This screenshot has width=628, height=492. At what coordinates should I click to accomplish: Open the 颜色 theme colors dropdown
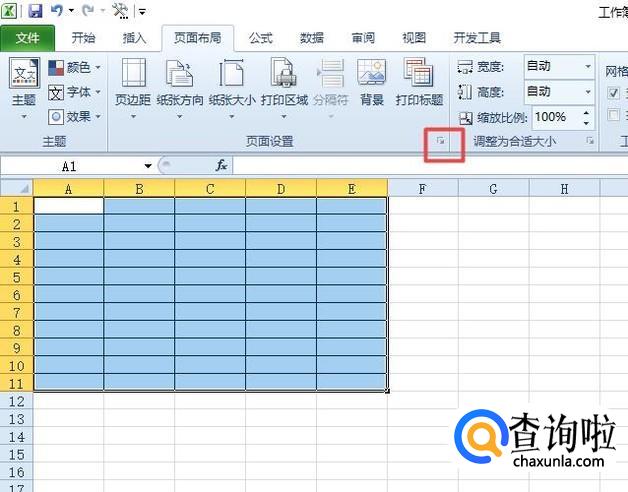(74, 68)
